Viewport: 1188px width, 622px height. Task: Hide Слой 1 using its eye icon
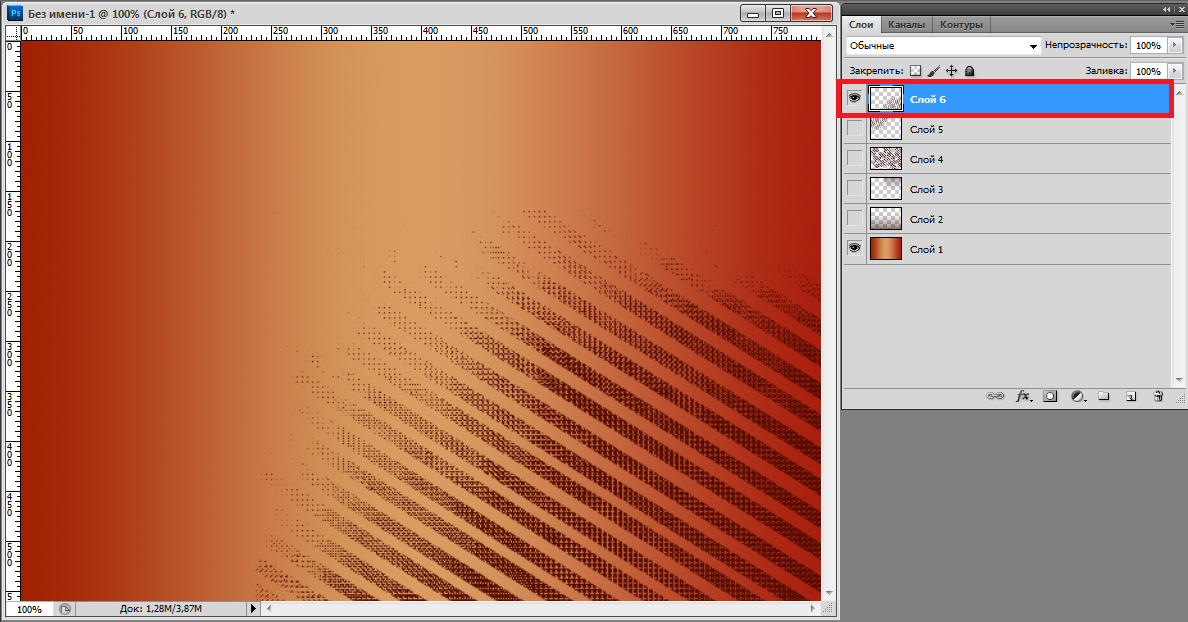[855, 248]
